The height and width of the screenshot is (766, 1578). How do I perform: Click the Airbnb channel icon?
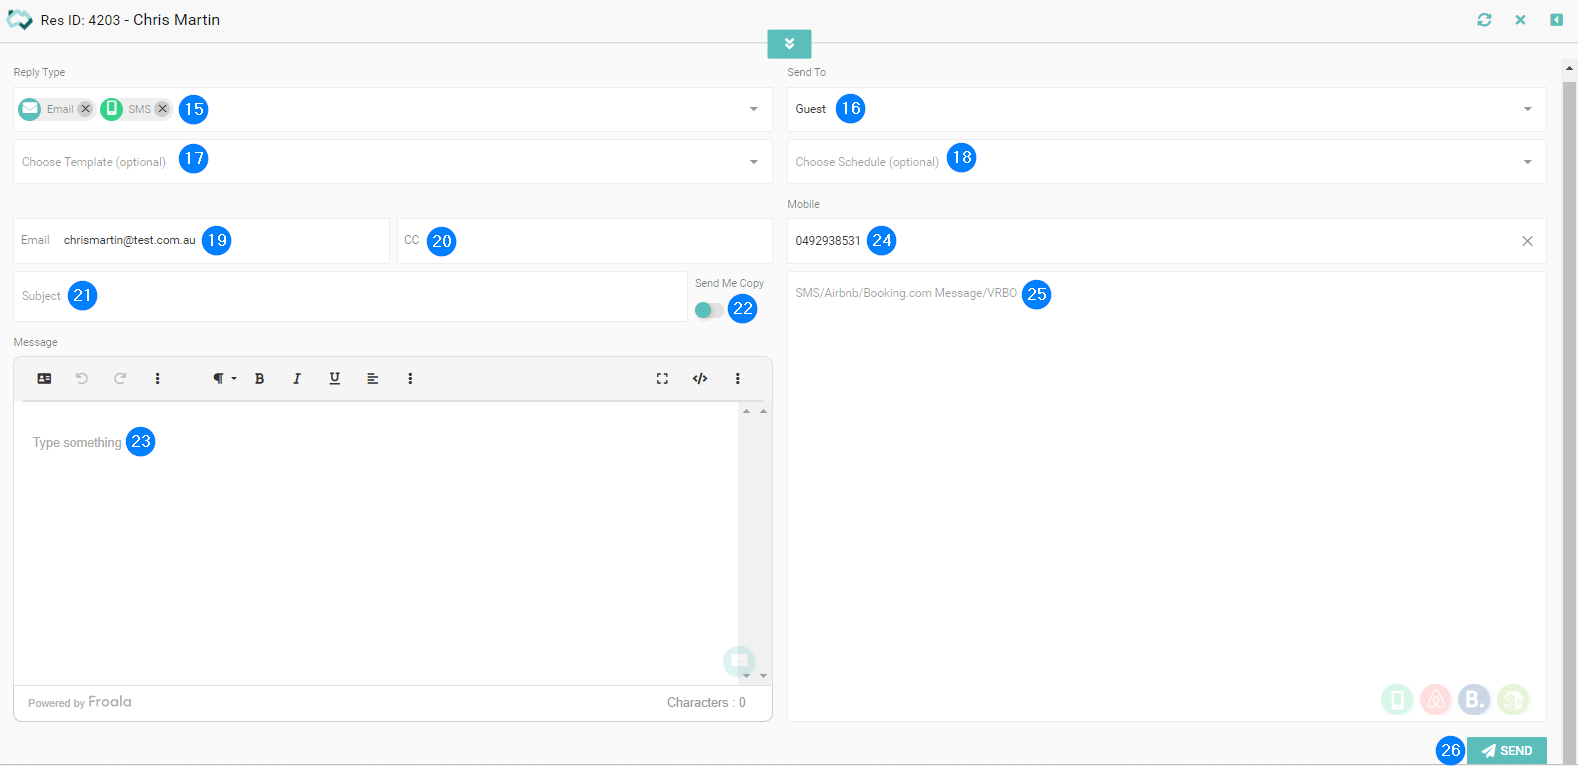click(1435, 700)
